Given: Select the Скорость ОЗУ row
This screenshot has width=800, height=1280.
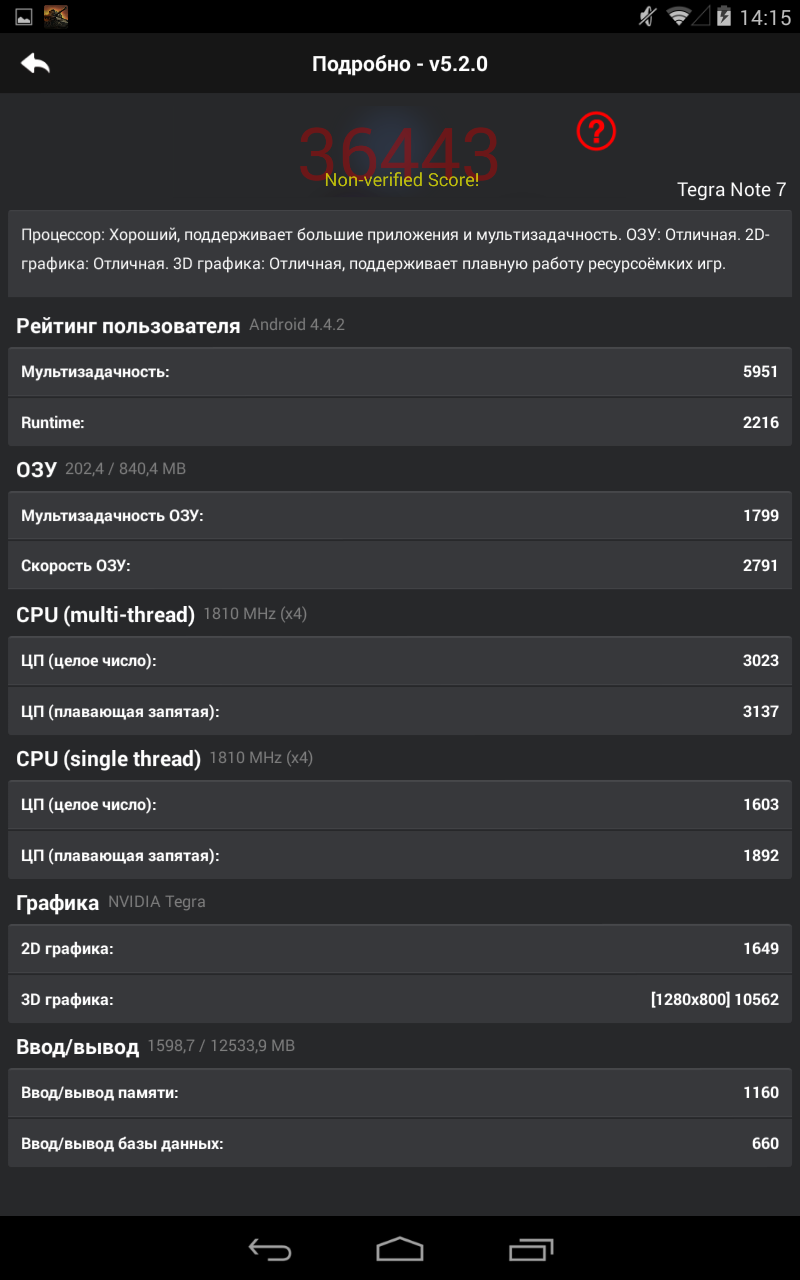Looking at the screenshot, I should point(400,565).
